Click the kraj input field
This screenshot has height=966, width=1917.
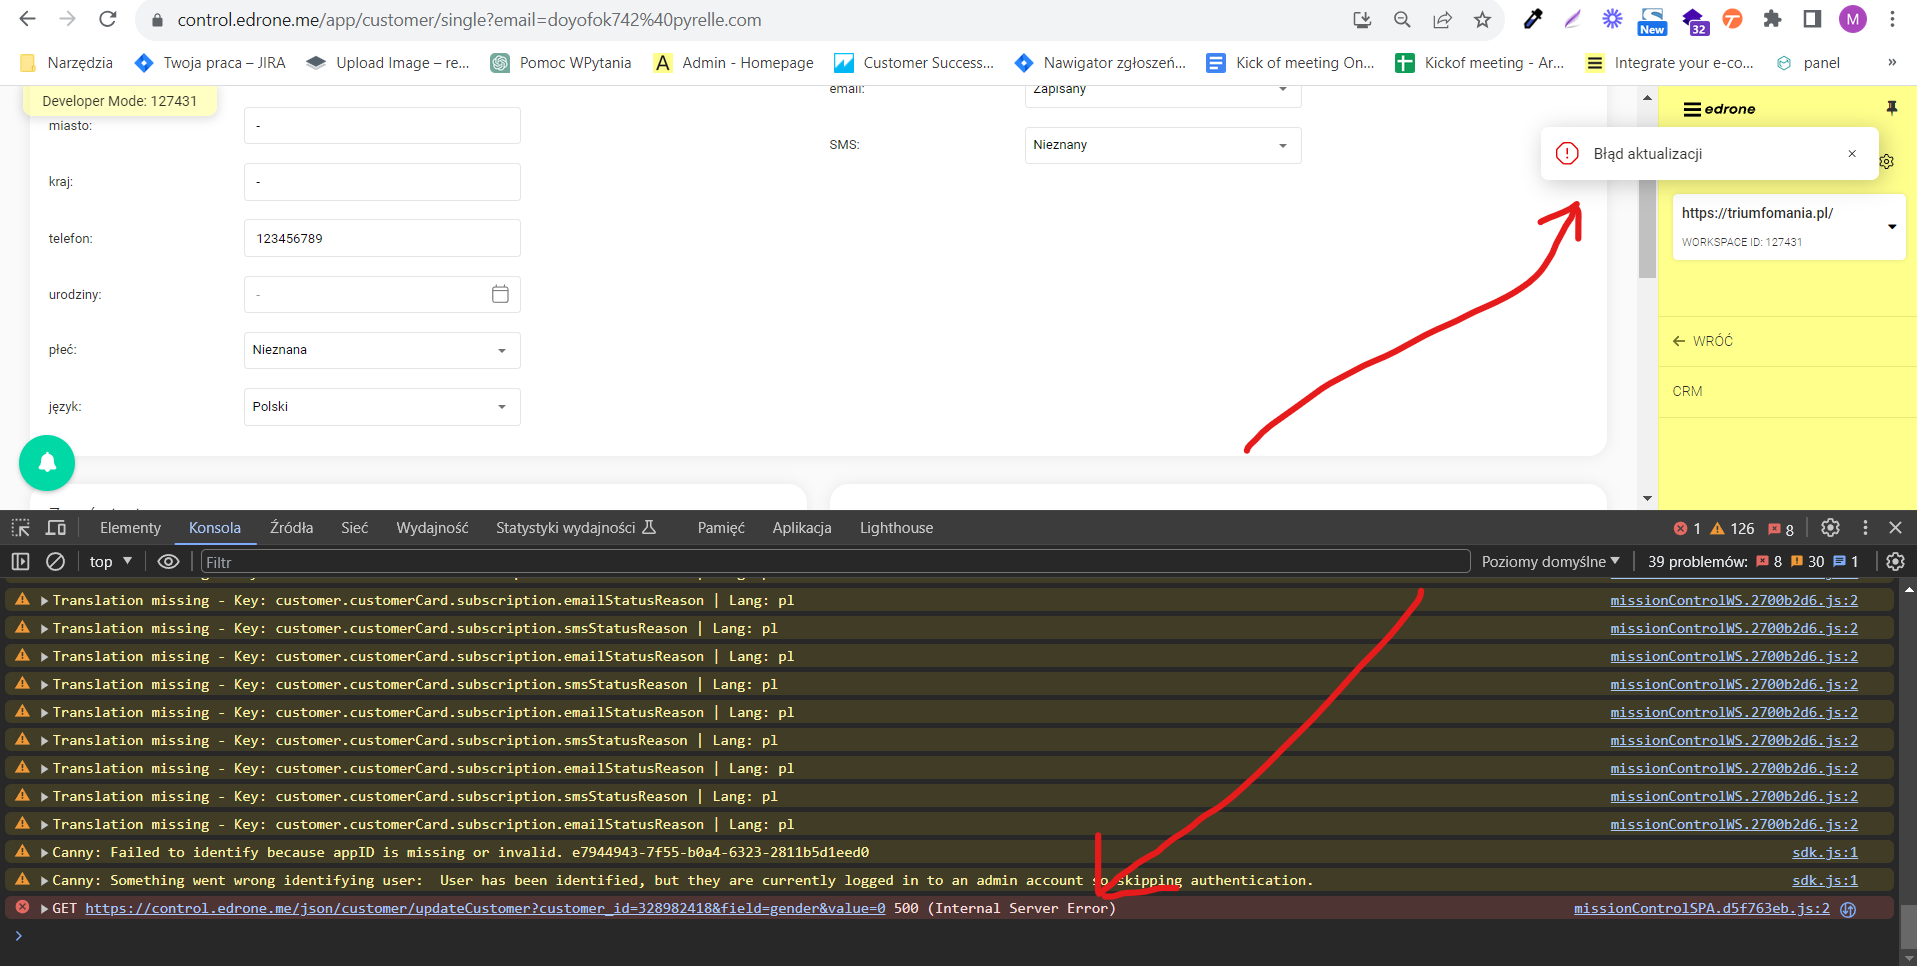(382, 182)
